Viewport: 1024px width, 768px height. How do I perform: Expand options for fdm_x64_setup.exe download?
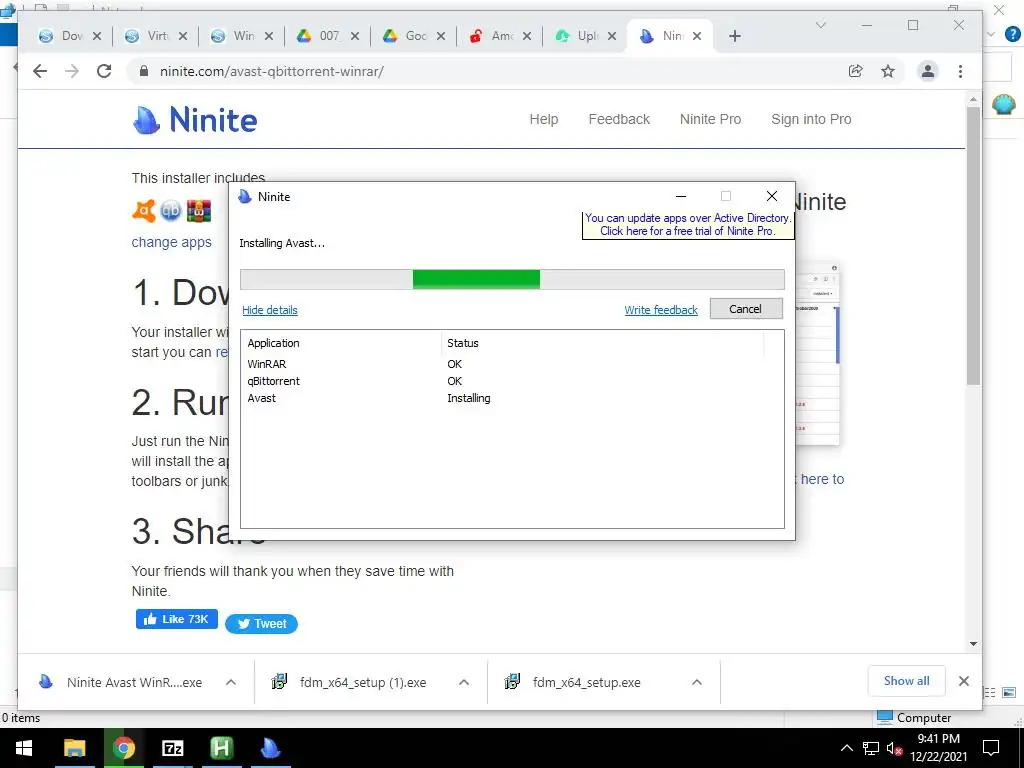tap(697, 682)
